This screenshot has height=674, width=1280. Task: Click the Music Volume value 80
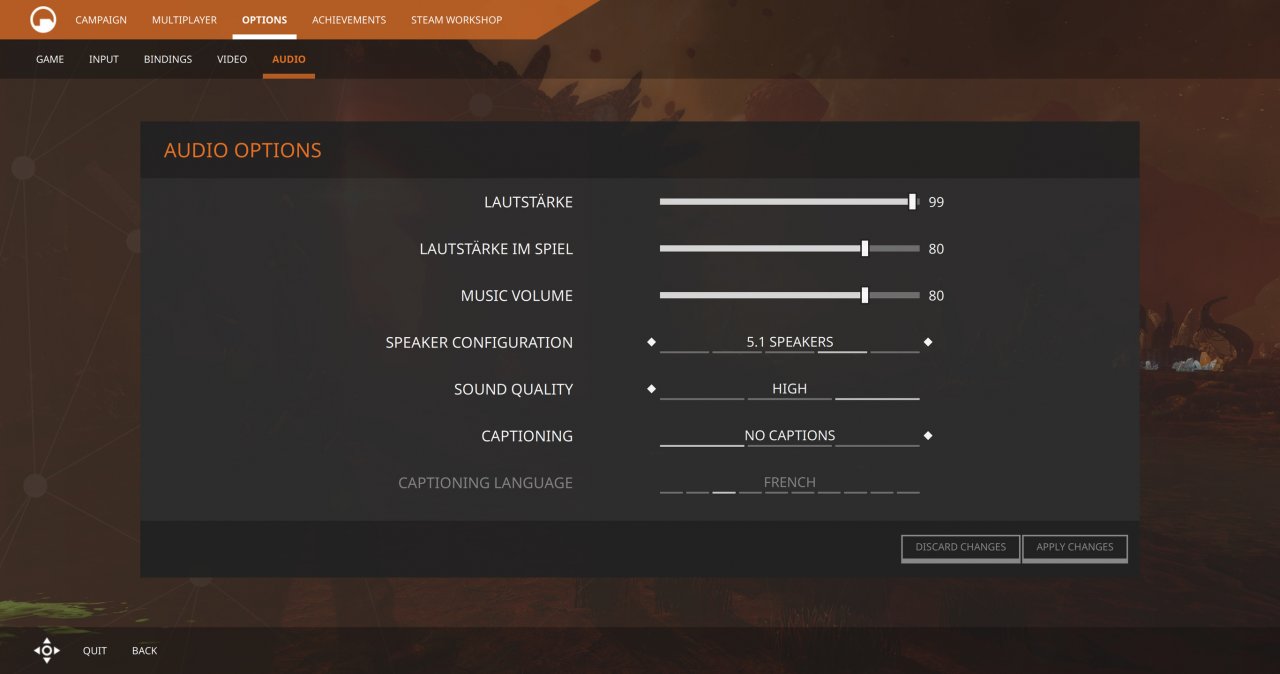(x=936, y=296)
